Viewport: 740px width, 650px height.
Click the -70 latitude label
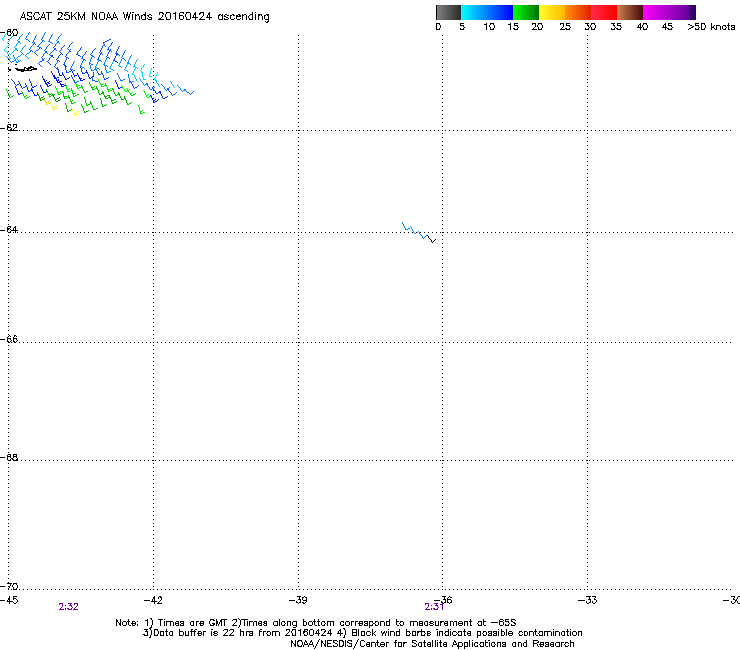pos(9,586)
